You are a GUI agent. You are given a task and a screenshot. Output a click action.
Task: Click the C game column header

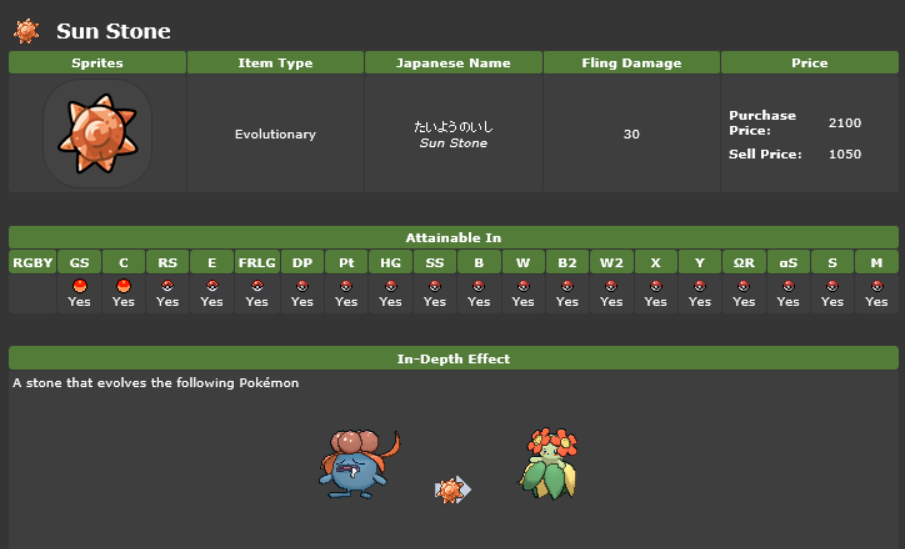tap(124, 263)
